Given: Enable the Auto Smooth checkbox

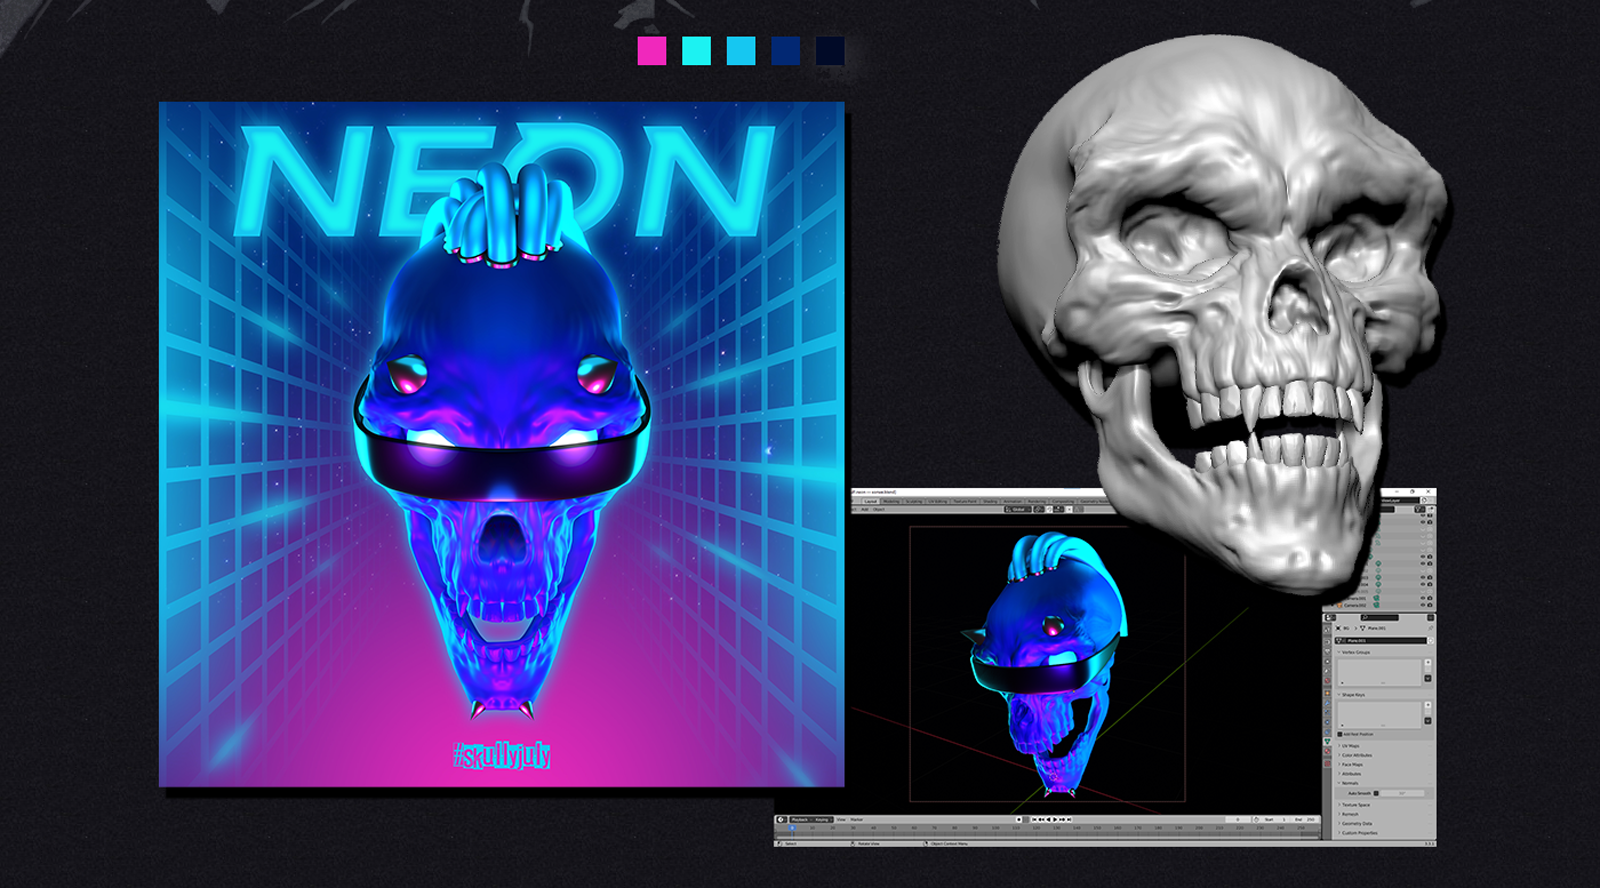Looking at the screenshot, I should (1376, 793).
